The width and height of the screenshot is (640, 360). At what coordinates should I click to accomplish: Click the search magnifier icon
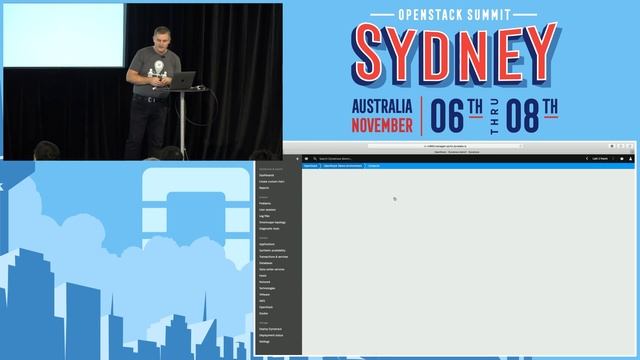click(x=315, y=159)
